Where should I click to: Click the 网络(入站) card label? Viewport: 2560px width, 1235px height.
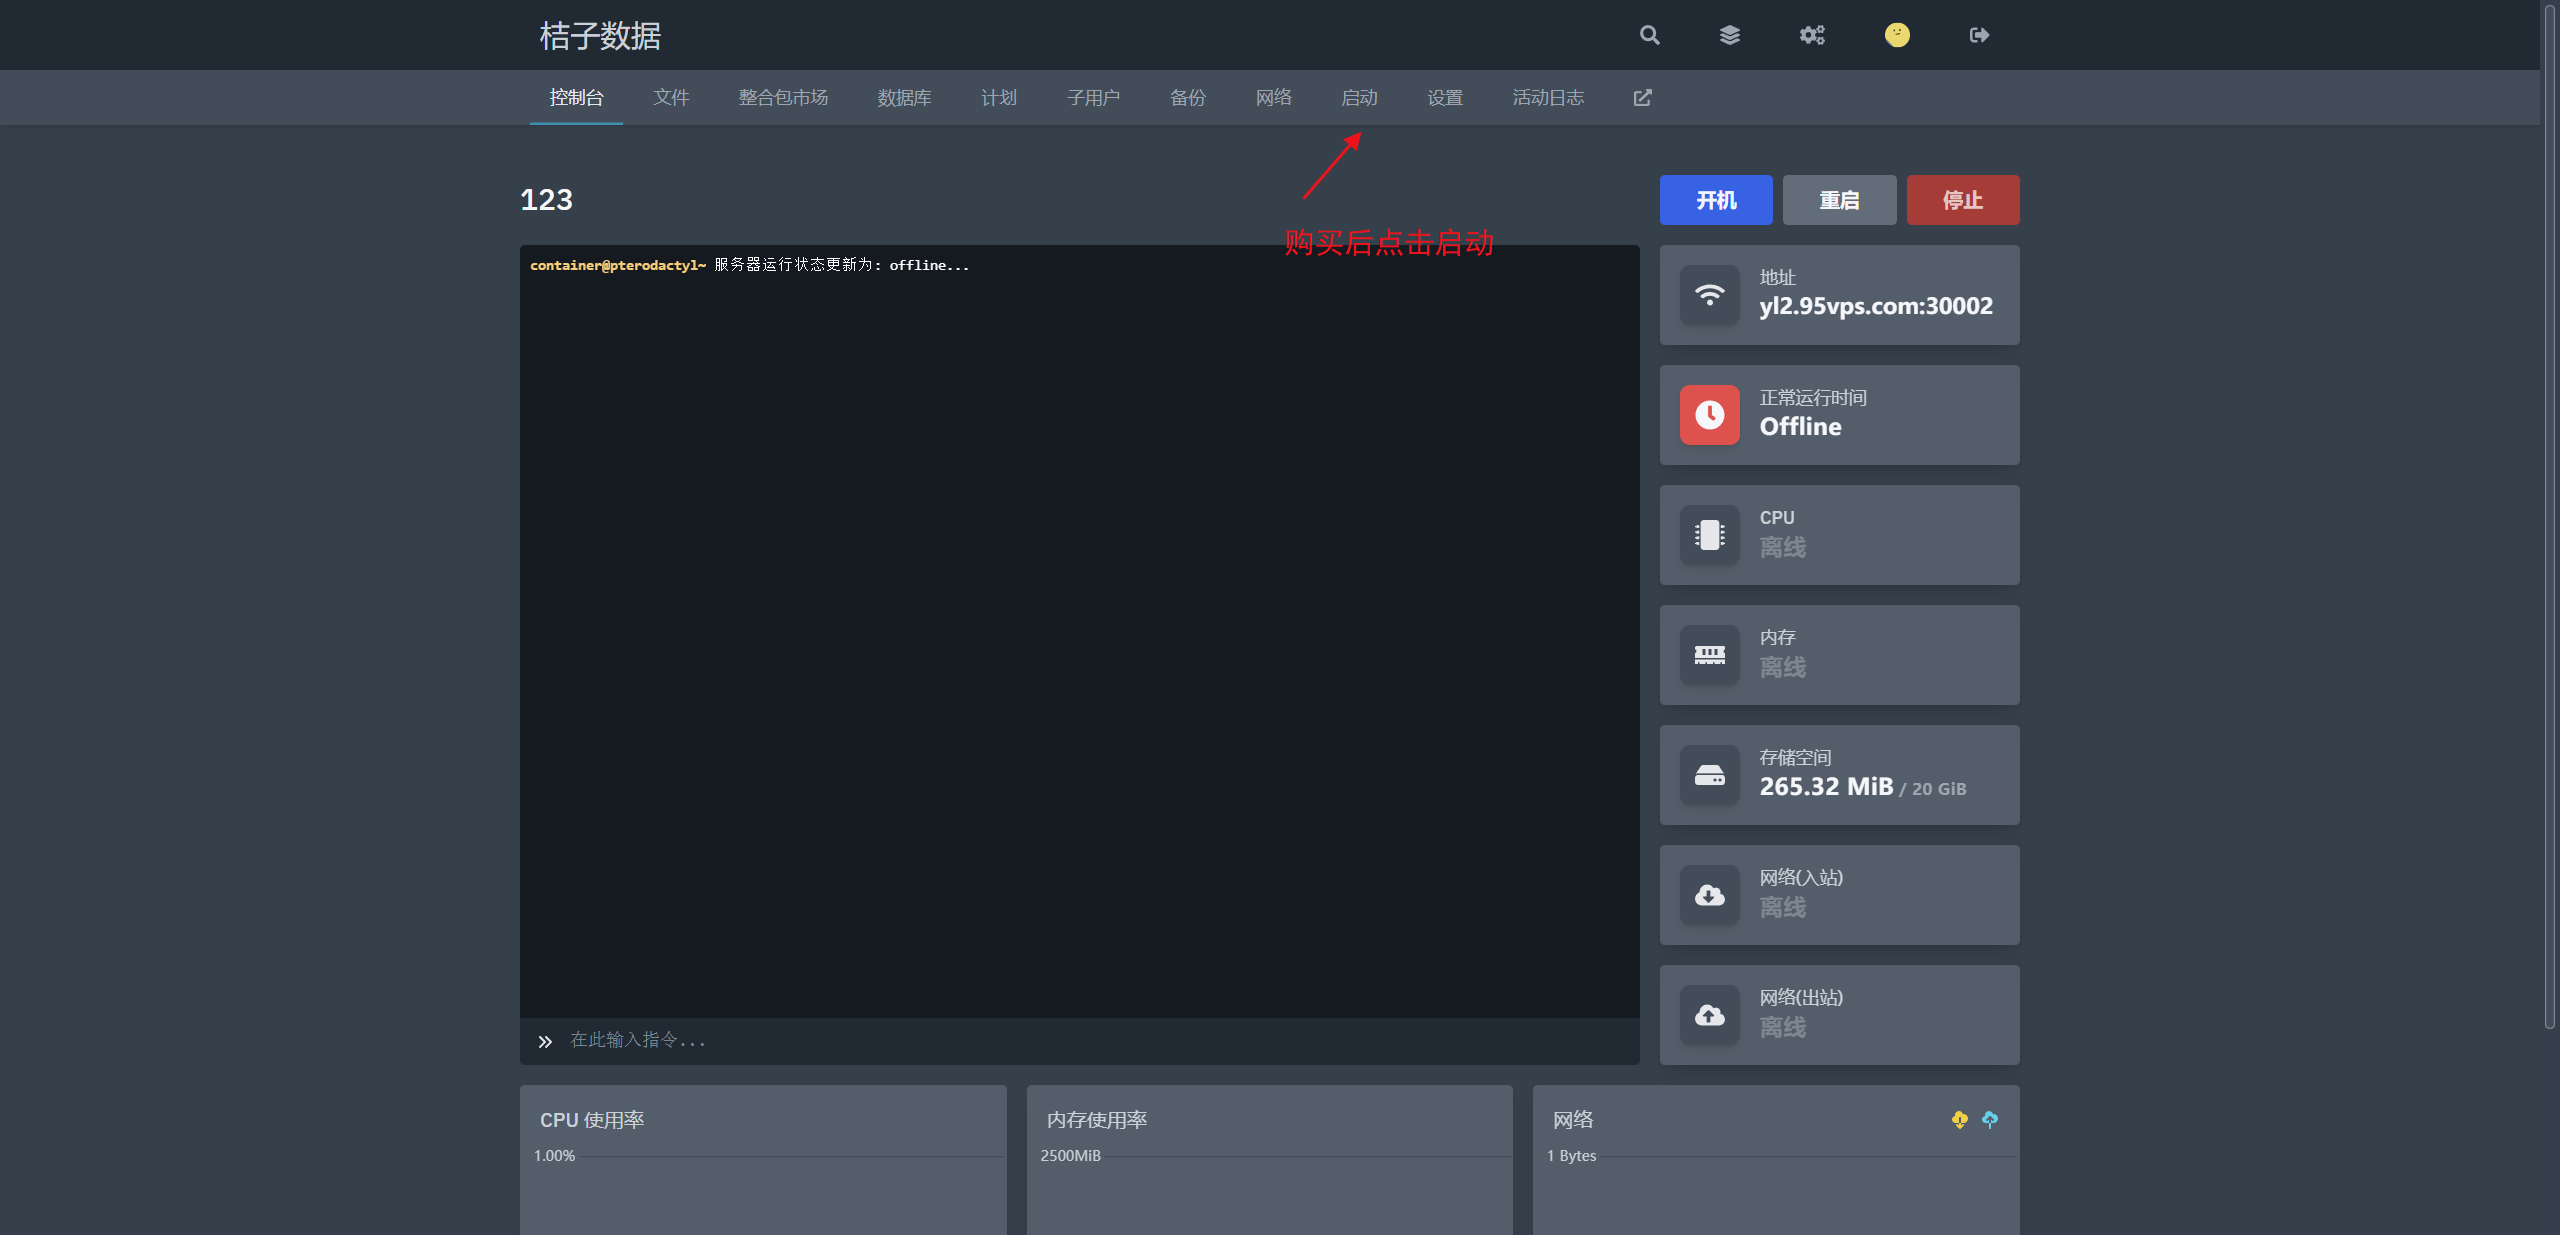[x=1801, y=878]
